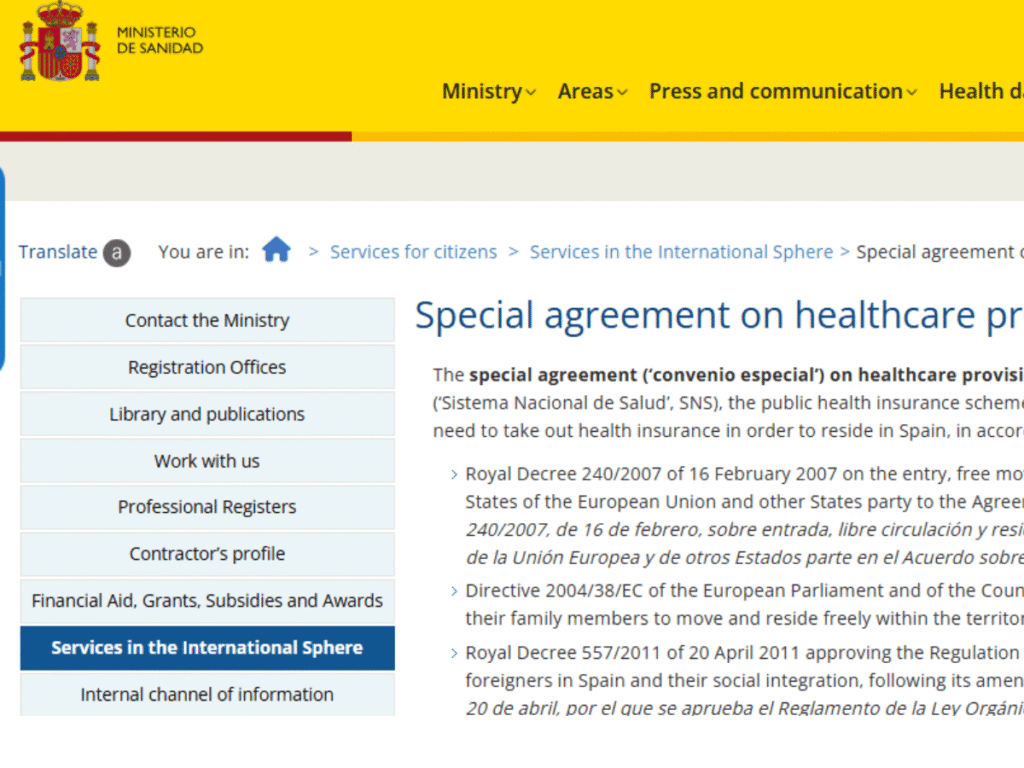The height and width of the screenshot is (768, 1024).
Task: Click the breadcrumb separator arrow after Services for citizens
Action: tap(513, 252)
